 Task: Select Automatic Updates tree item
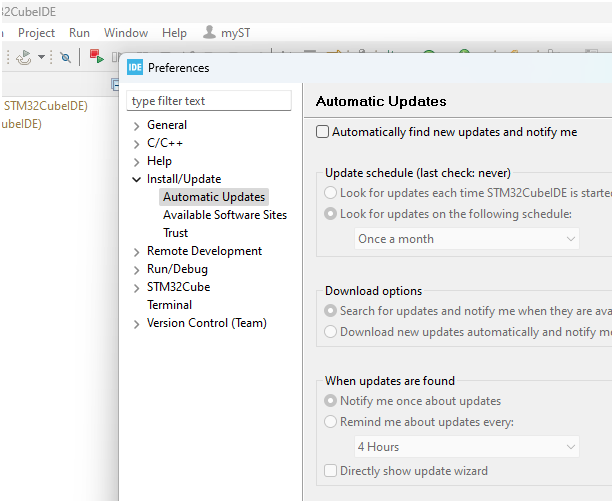(214, 197)
